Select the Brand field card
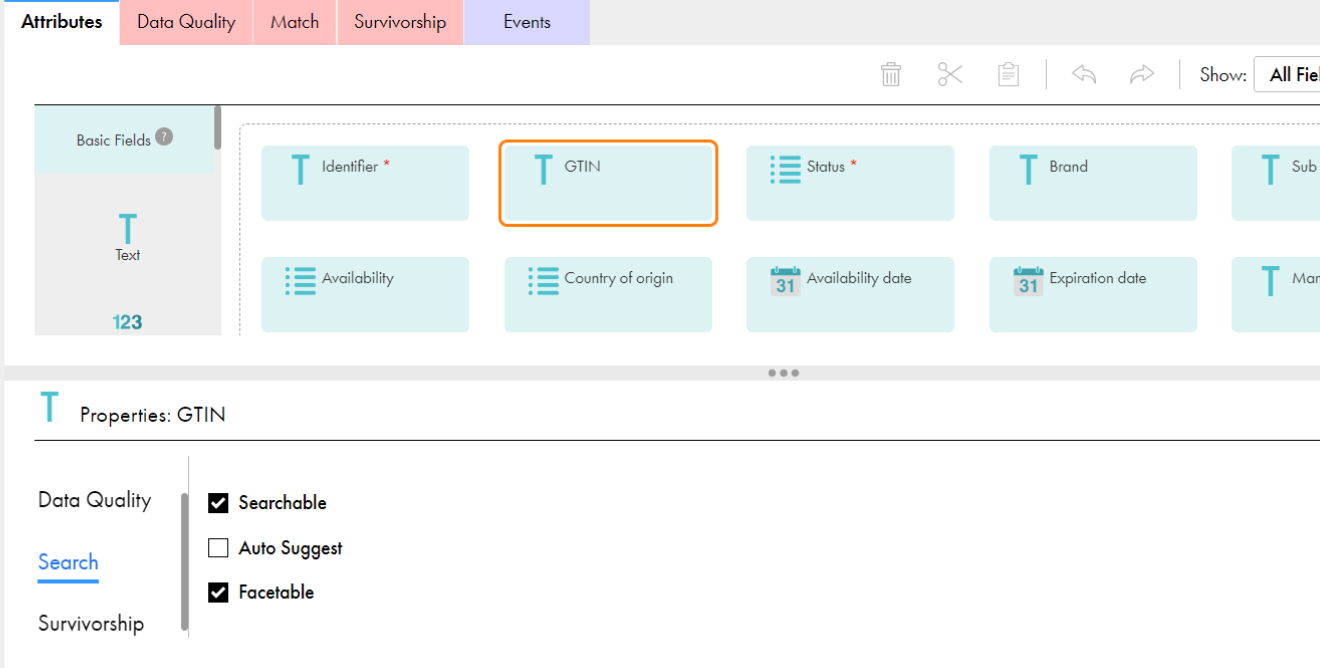This screenshot has width=1320, height=668. [1093, 183]
